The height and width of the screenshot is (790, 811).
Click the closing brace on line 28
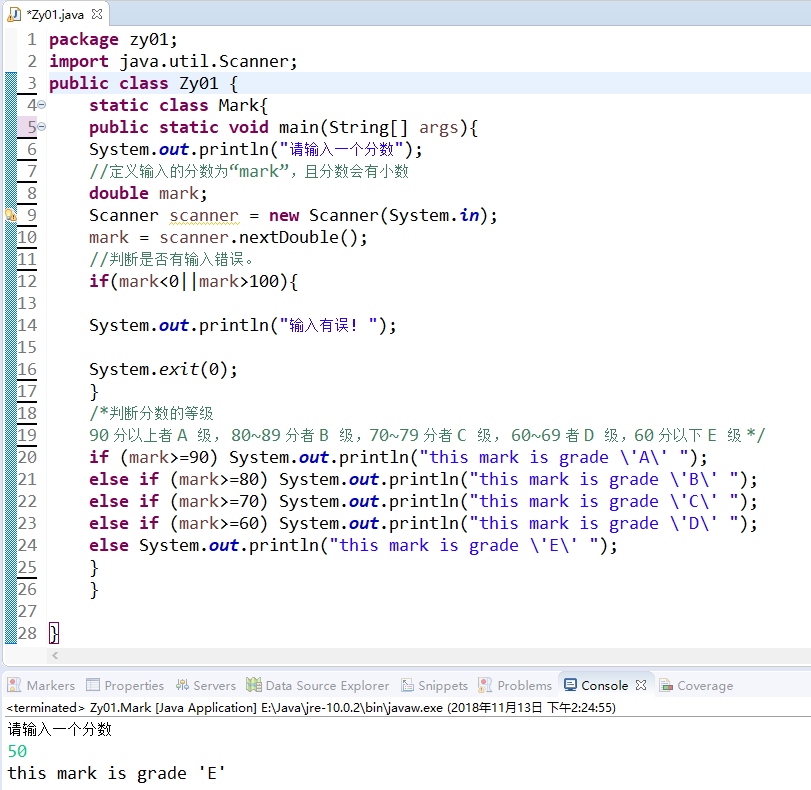coord(54,633)
